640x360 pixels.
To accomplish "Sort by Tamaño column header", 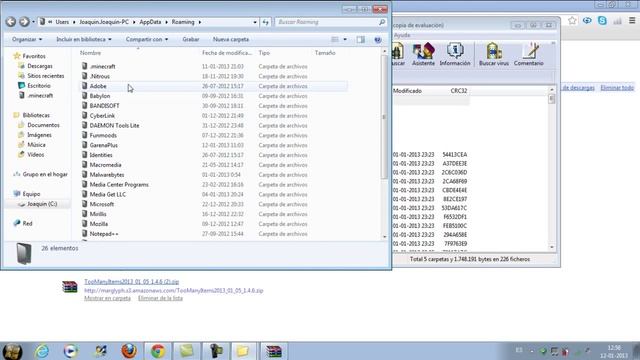I will pyautogui.click(x=325, y=53).
